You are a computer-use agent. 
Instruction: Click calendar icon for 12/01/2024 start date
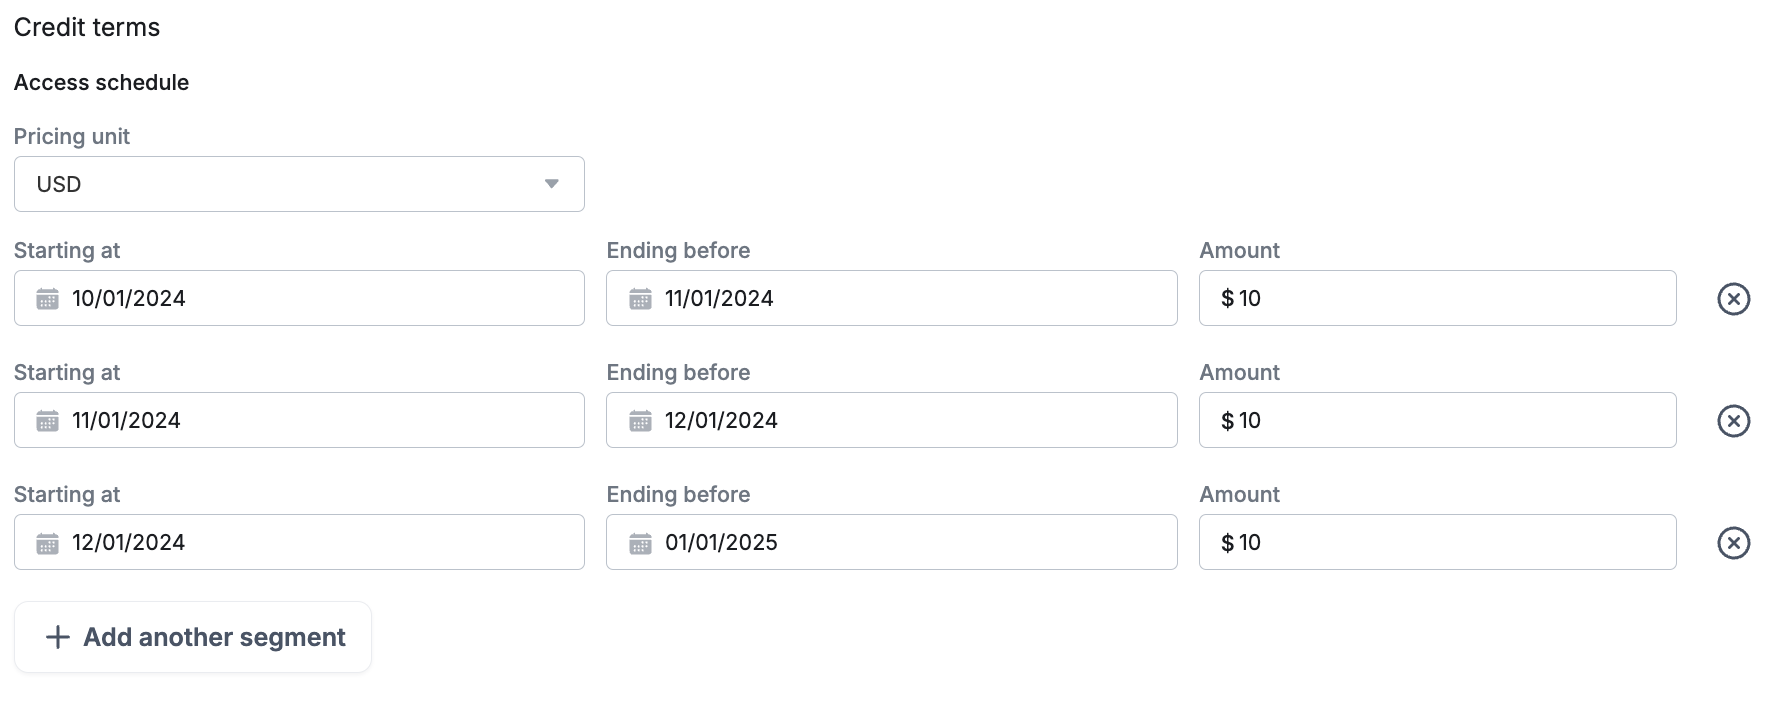(x=47, y=543)
